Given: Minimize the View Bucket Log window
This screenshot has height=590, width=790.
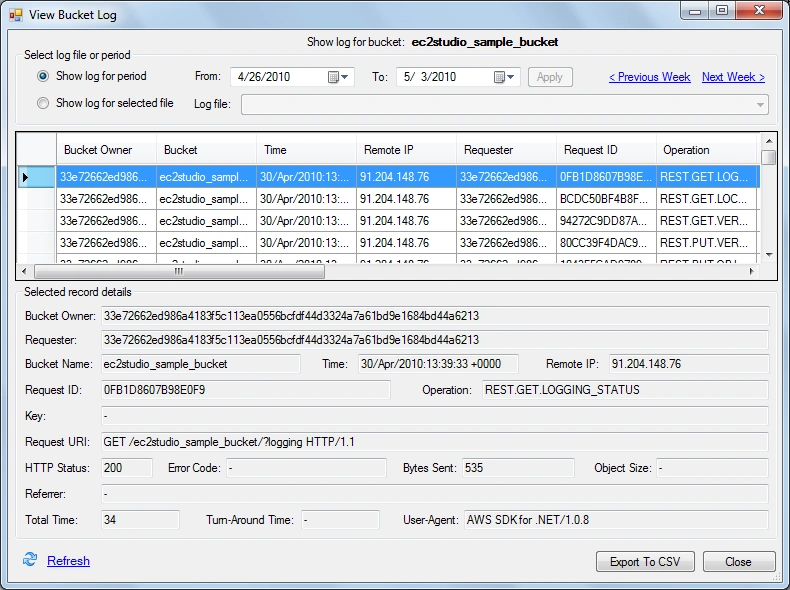Looking at the screenshot, I should pos(695,10).
